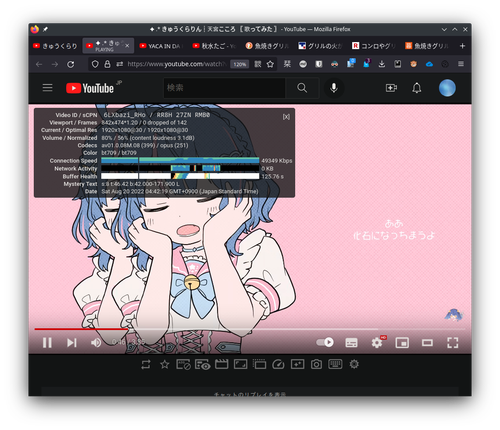The height and width of the screenshot is (430, 500).
Task: Reload the current page
Action: [x=70, y=64]
